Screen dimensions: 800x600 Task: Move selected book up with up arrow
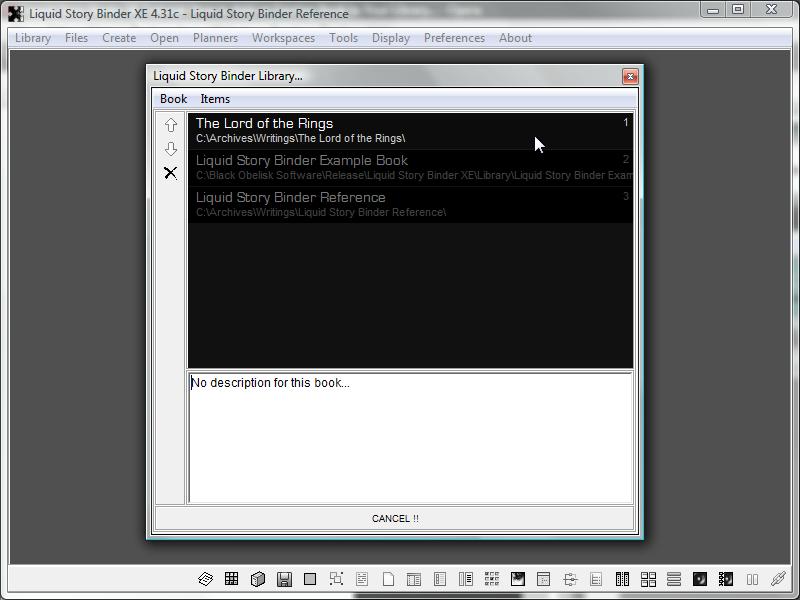point(171,125)
